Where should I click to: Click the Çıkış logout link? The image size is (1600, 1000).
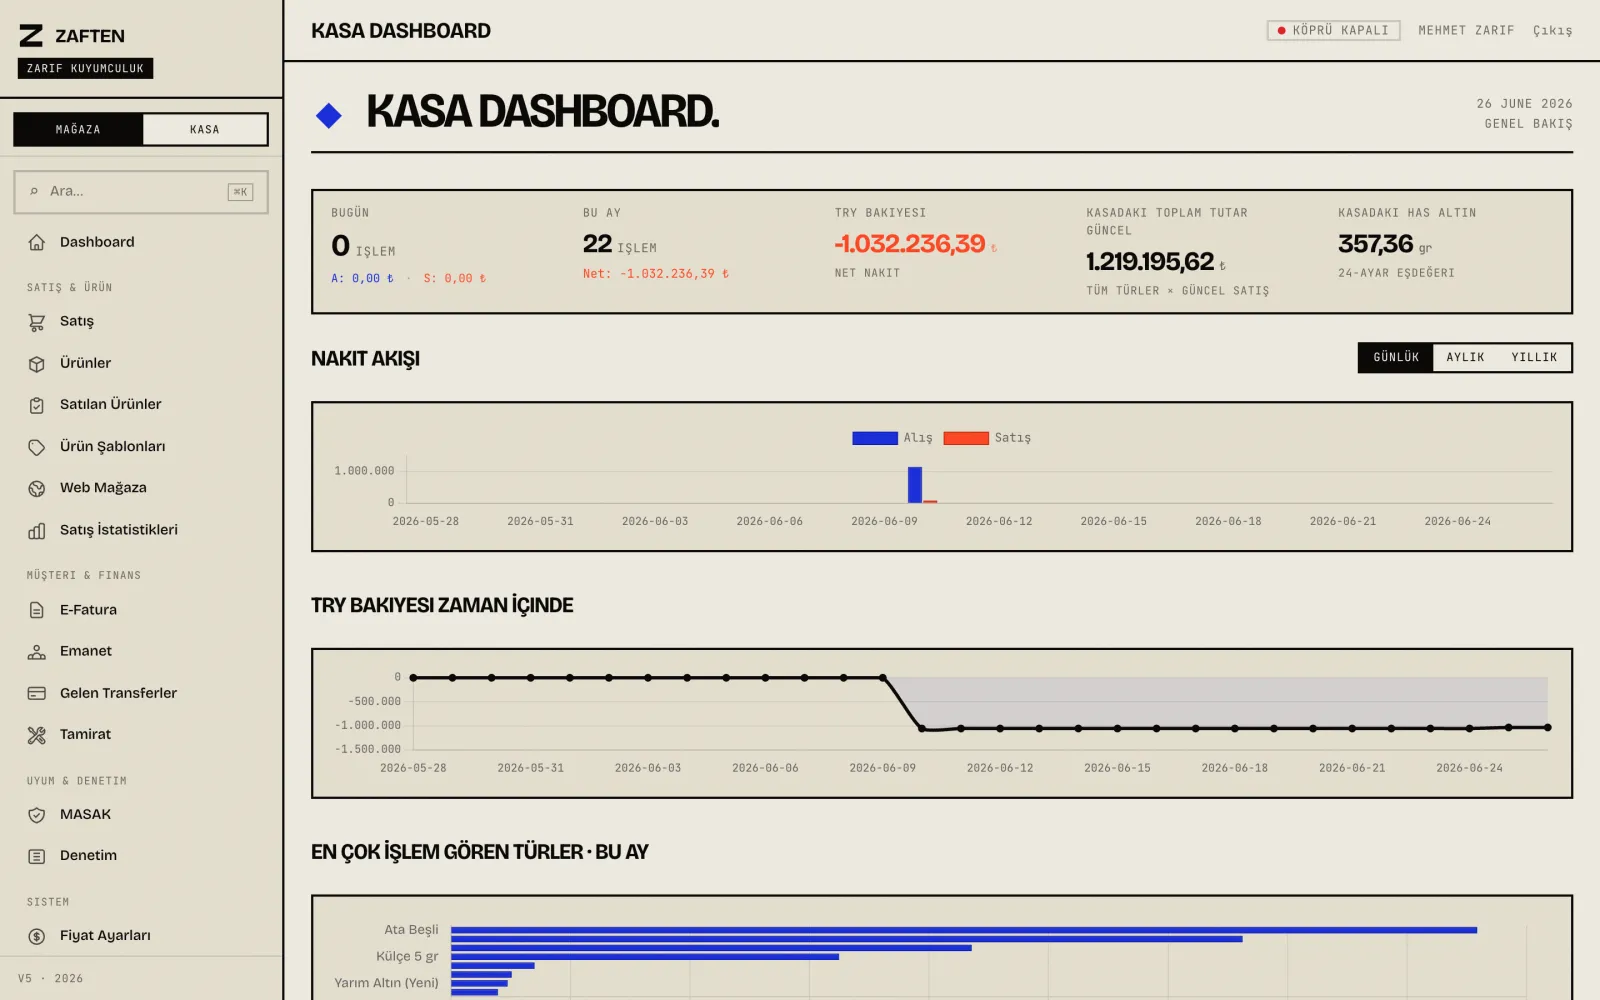[x=1552, y=31]
